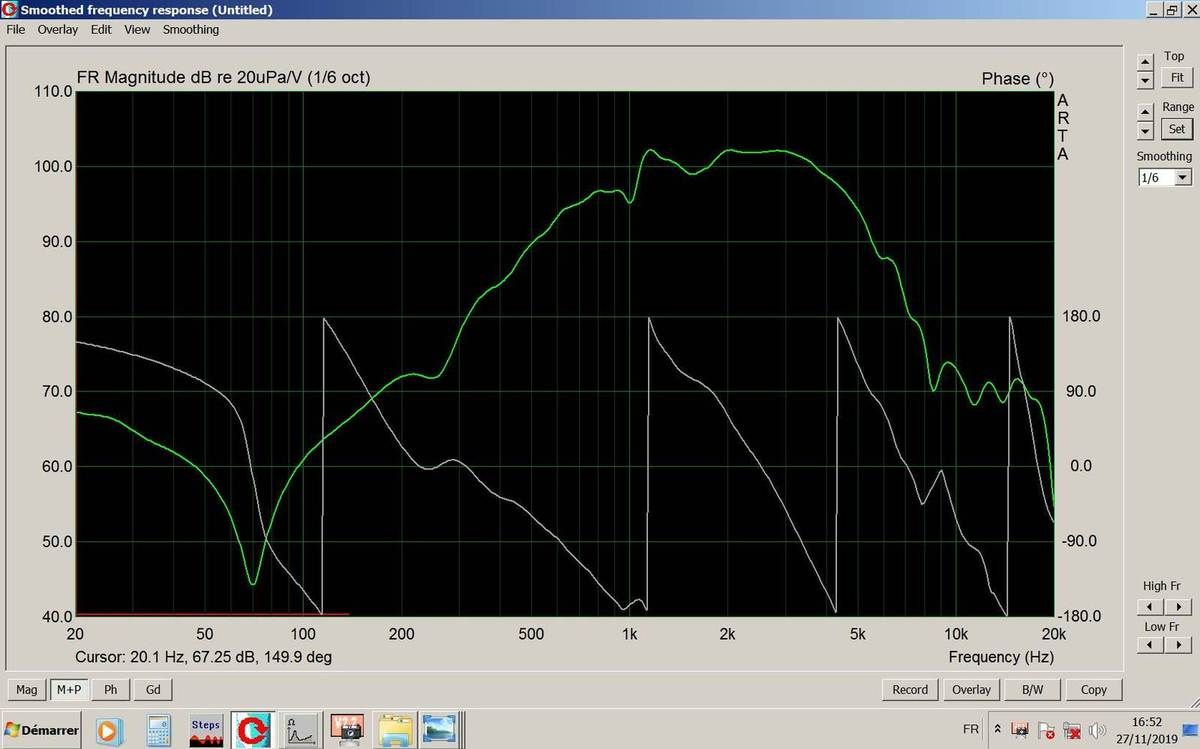The height and width of the screenshot is (749, 1200).
Task: Open the Steps application in taskbar
Action: (205, 730)
